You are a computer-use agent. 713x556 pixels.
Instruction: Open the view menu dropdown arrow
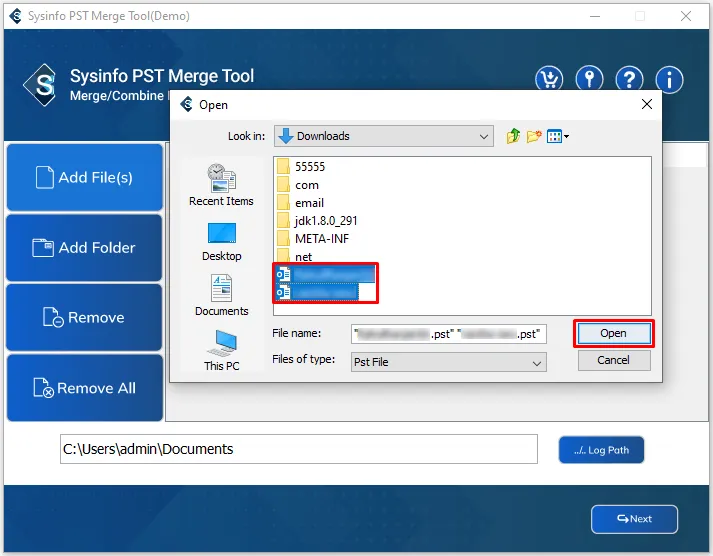[x=566, y=136]
